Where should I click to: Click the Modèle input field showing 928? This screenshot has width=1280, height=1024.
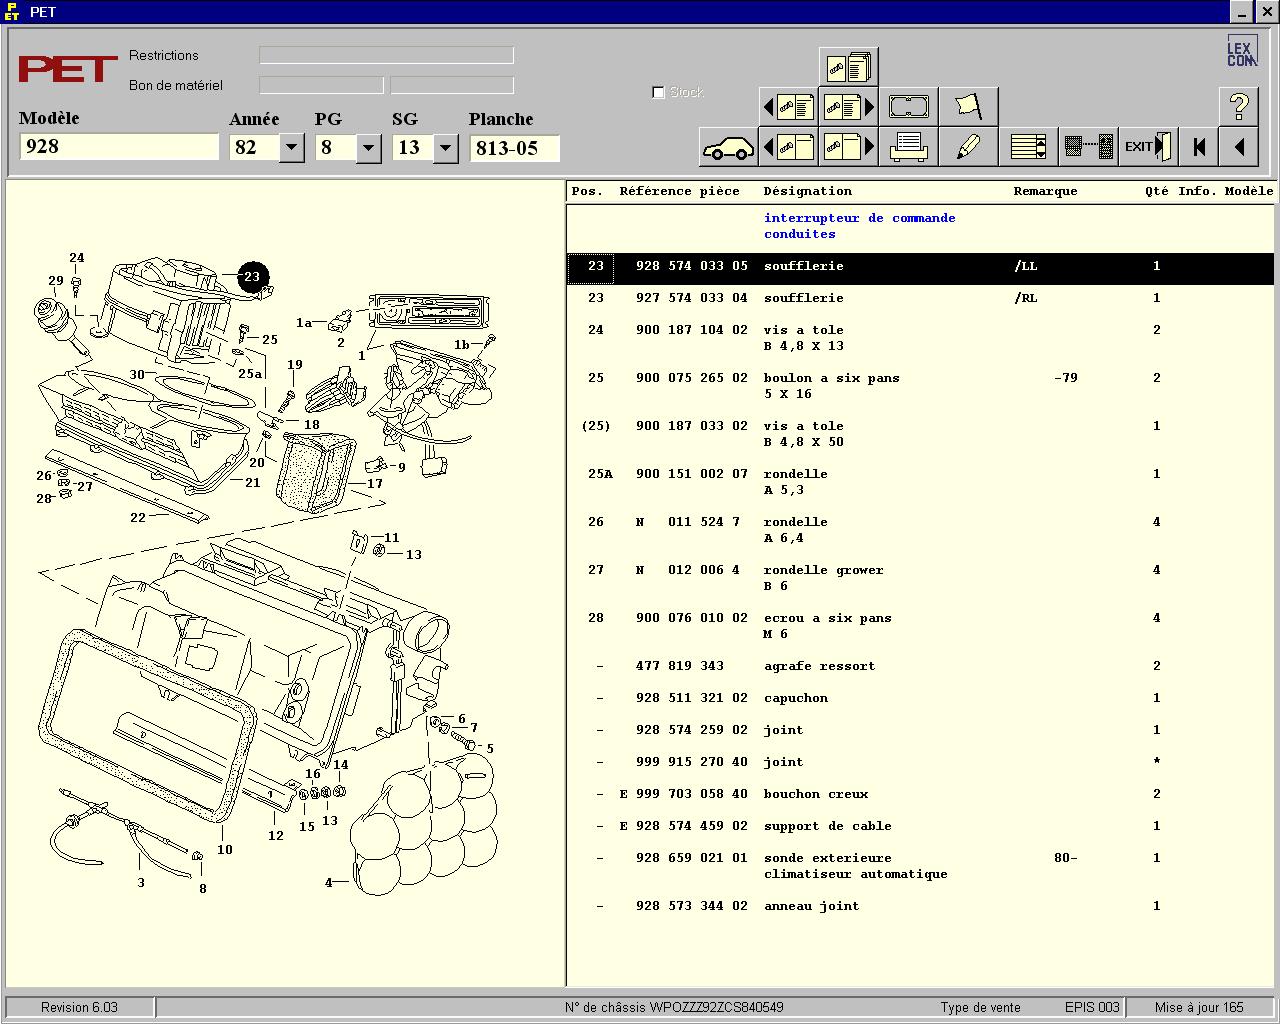click(x=119, y=147)
